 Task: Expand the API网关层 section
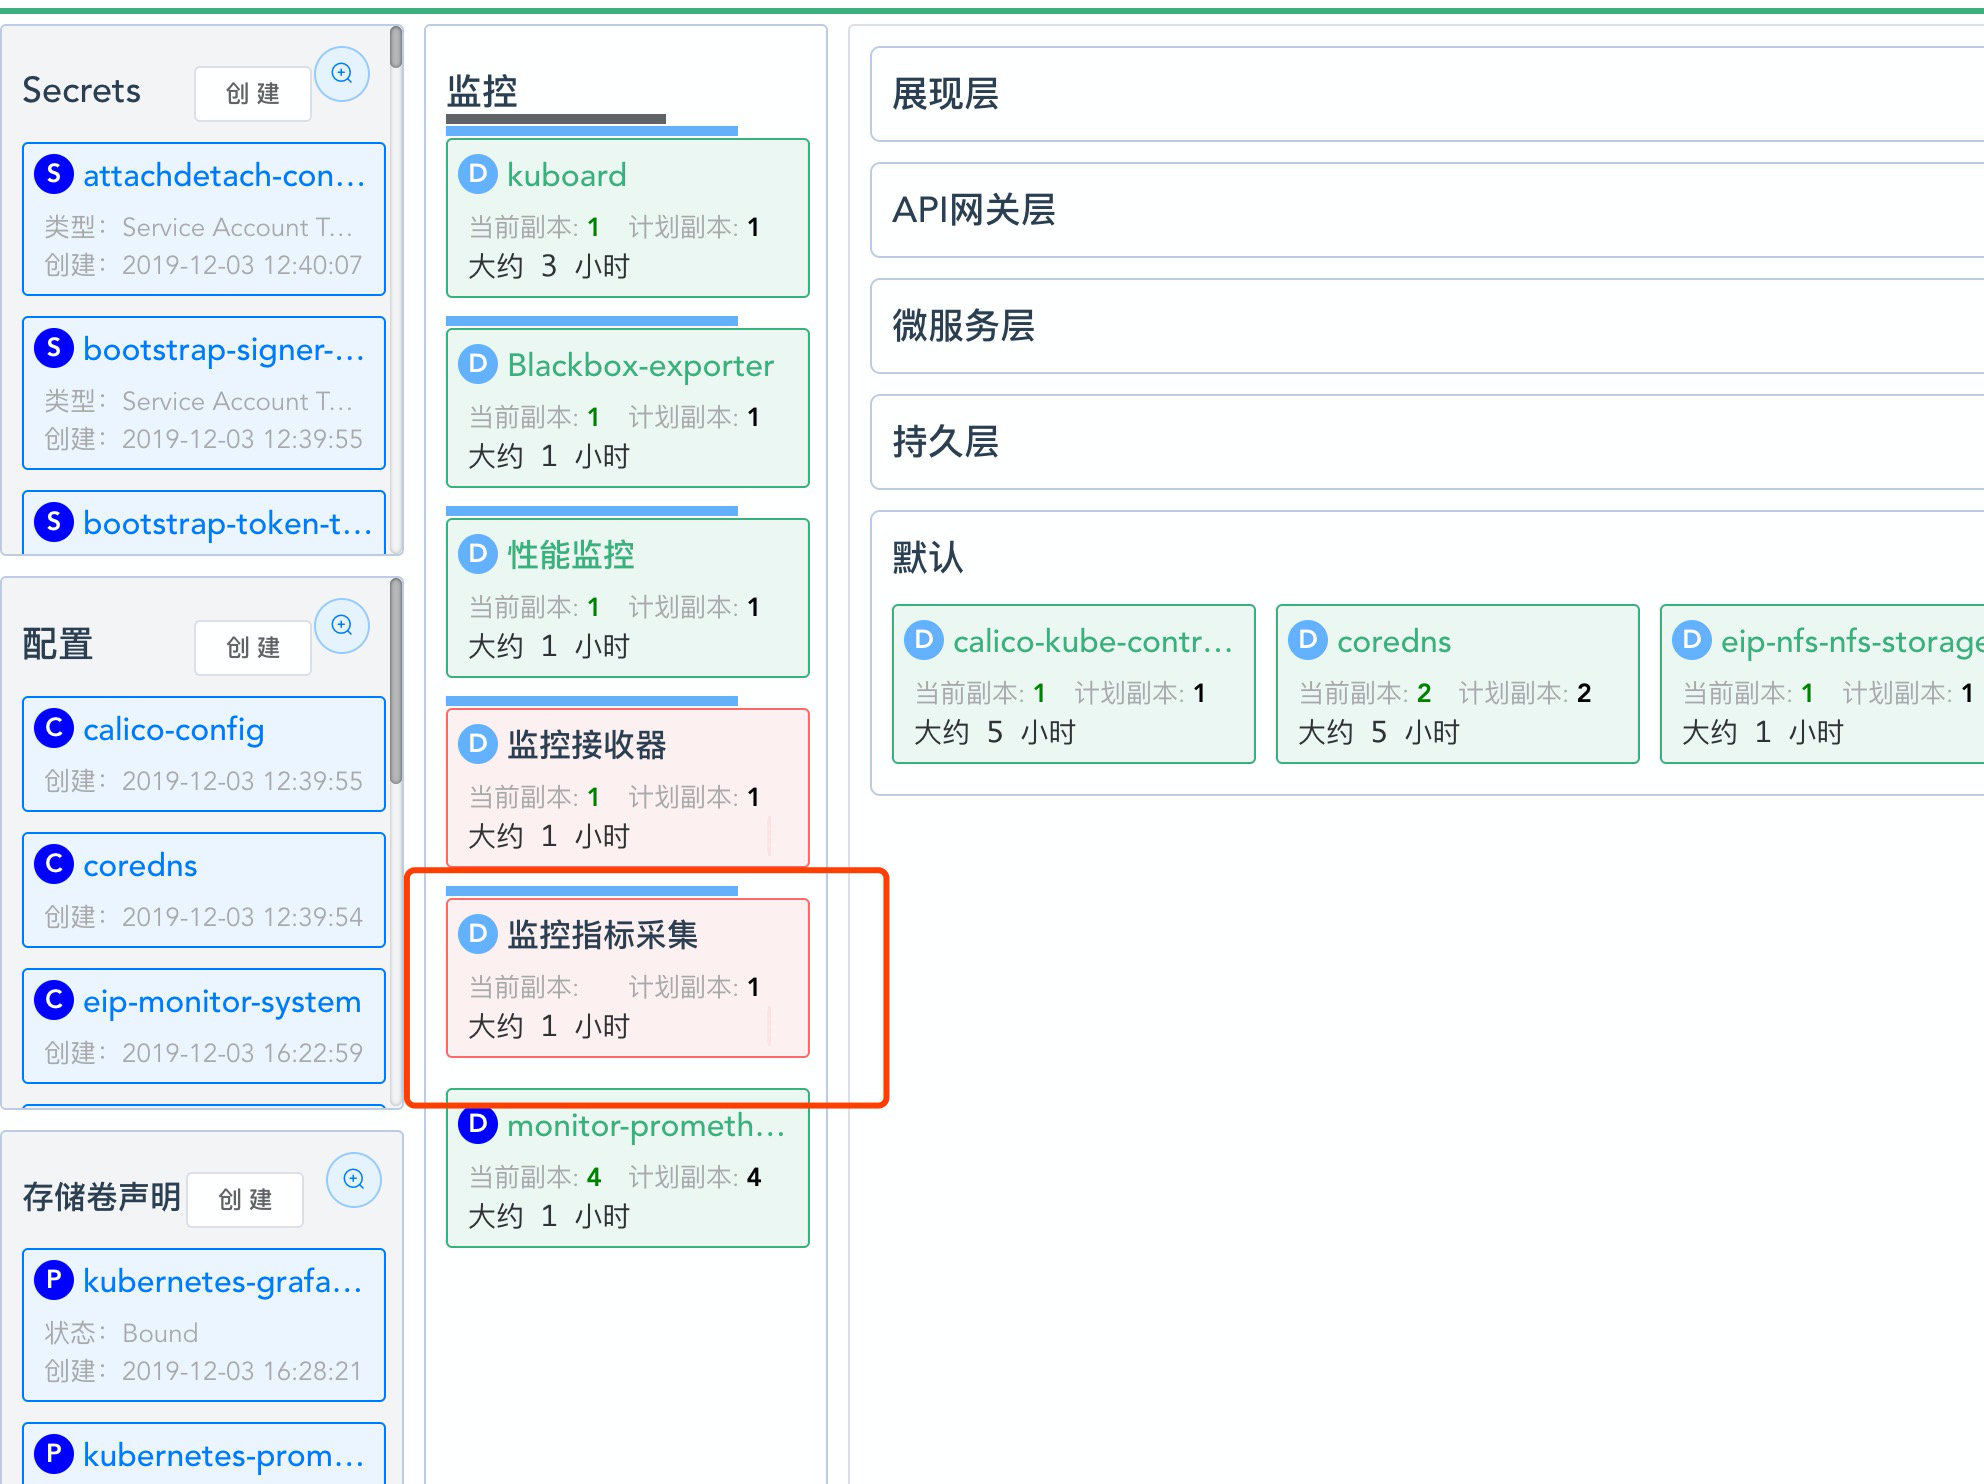(975, 211)
